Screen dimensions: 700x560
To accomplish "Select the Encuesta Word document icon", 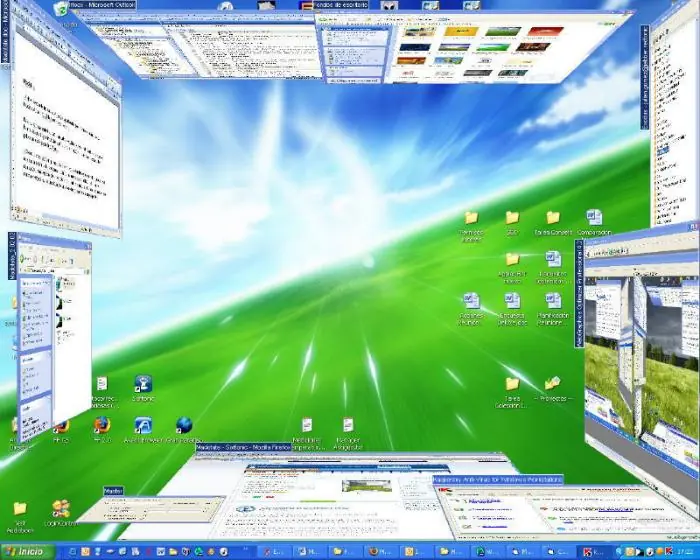I will pyautogui.click(x=512, y=301).
